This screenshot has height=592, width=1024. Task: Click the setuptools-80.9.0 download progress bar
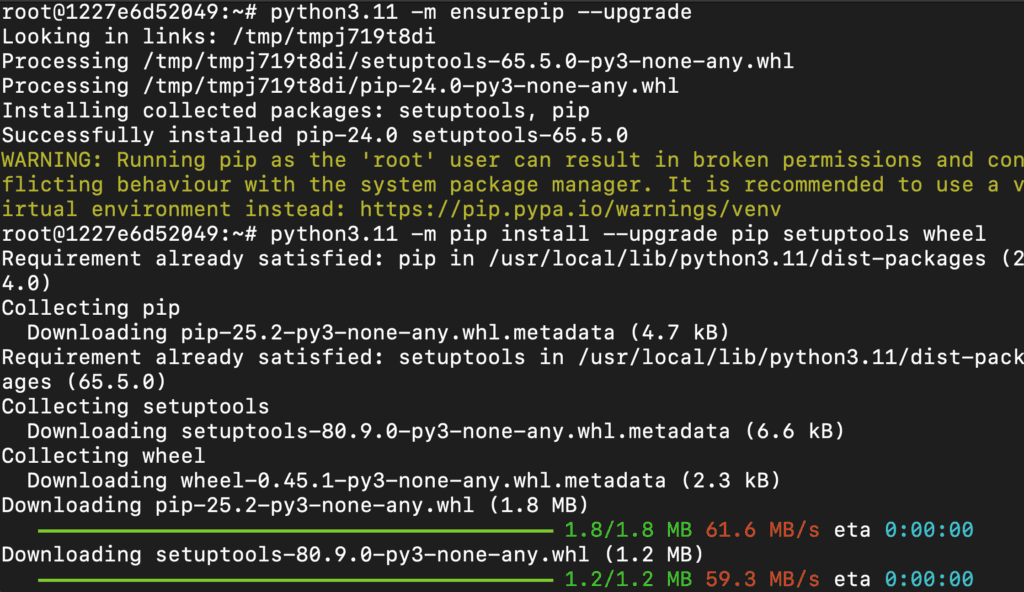pos(295,579)
